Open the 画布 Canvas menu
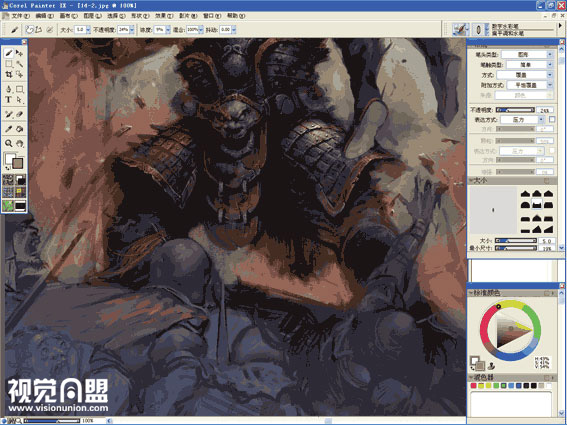Image resolution: width=567 pixels, height=425 pixels. point(68,16)
